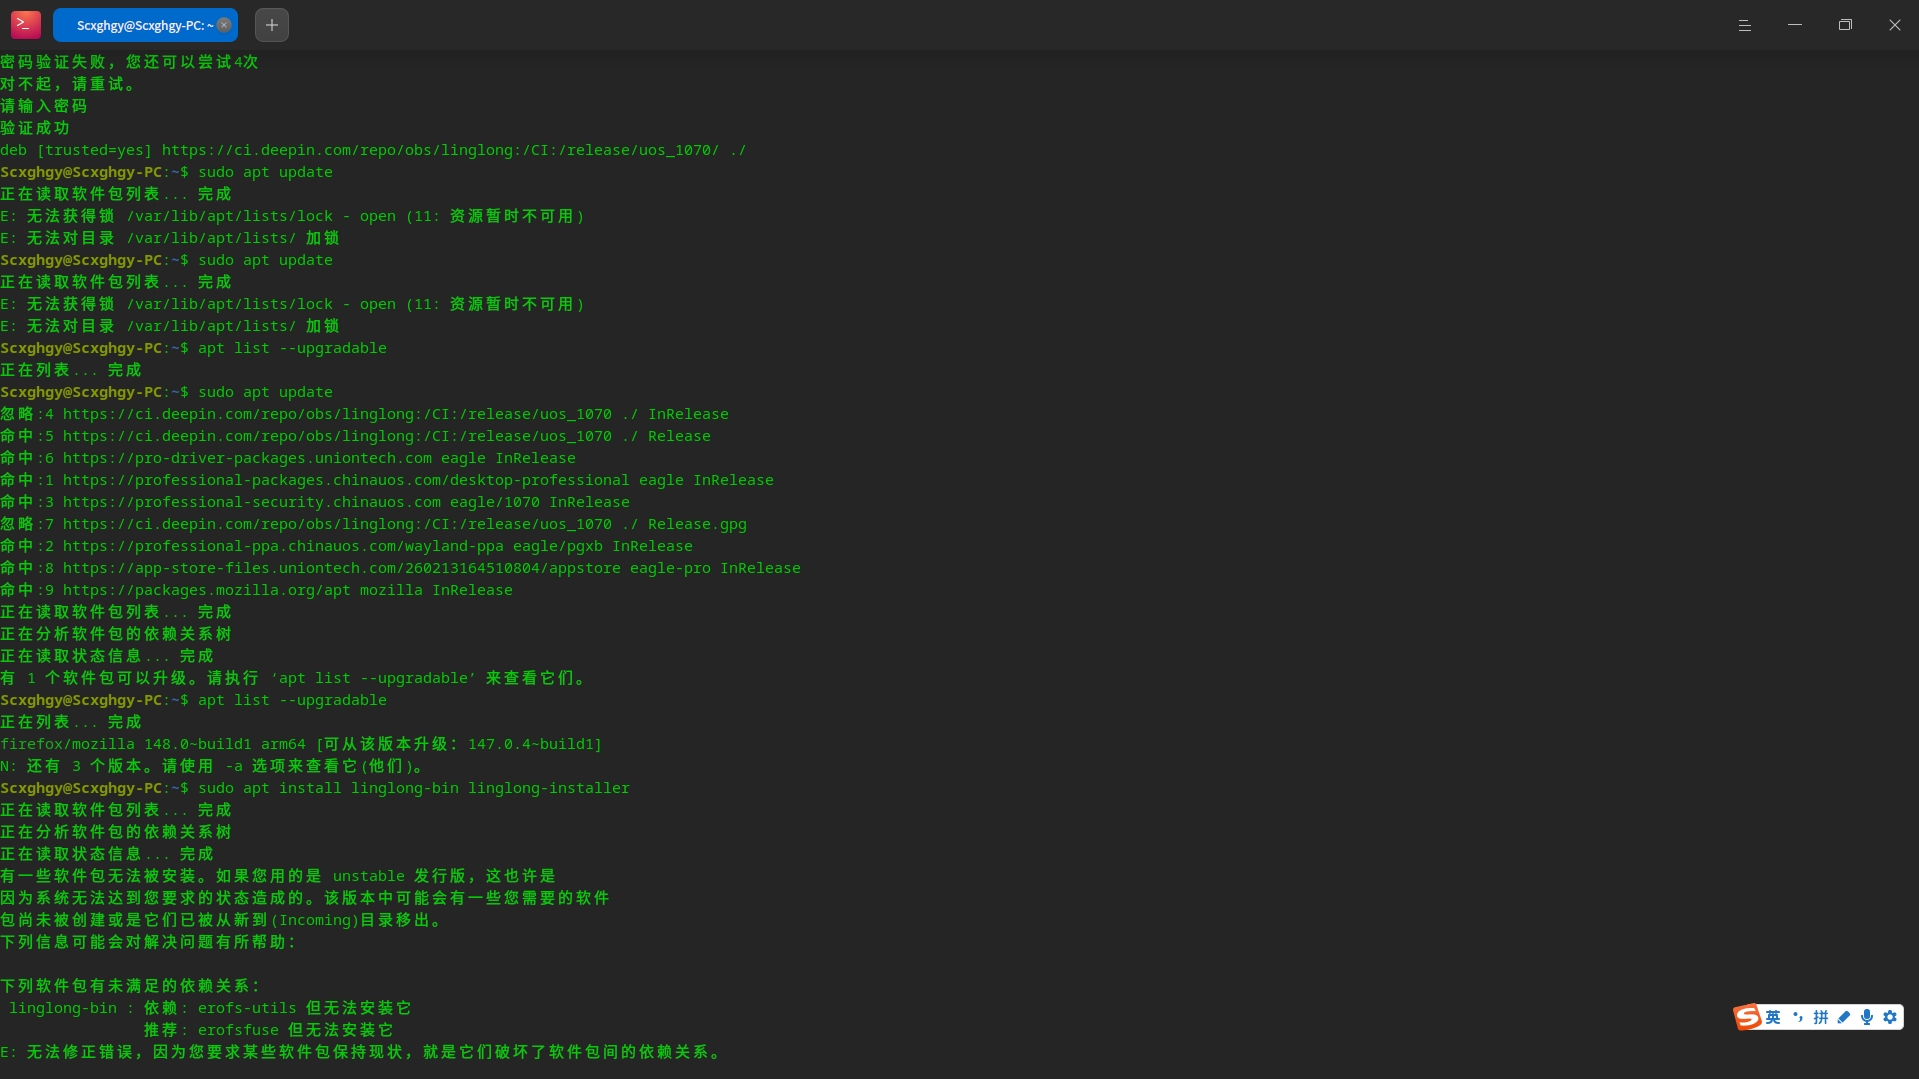The image size is (1919, 1079).
Task: Toggle the punctuation mode in Sogou bar
Action: 1797,1017
